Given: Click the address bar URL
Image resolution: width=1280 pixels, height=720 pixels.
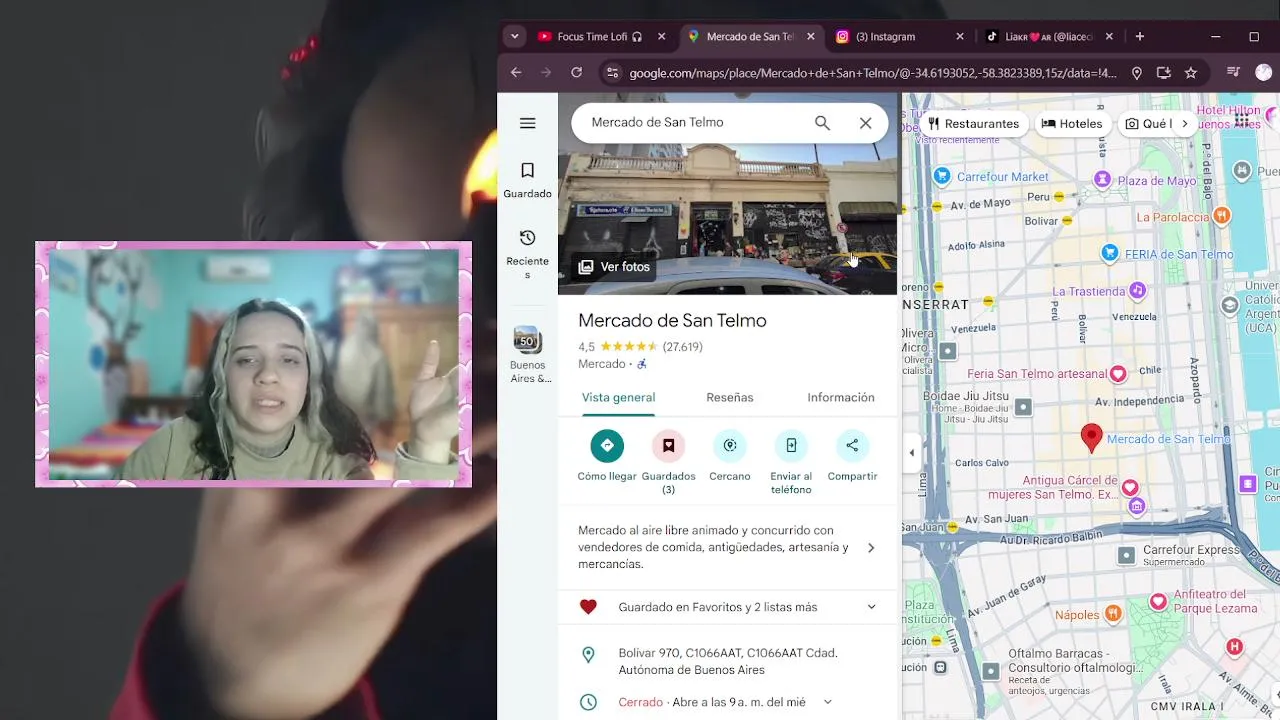Looking at the screenshot, I should click(873, 73).
